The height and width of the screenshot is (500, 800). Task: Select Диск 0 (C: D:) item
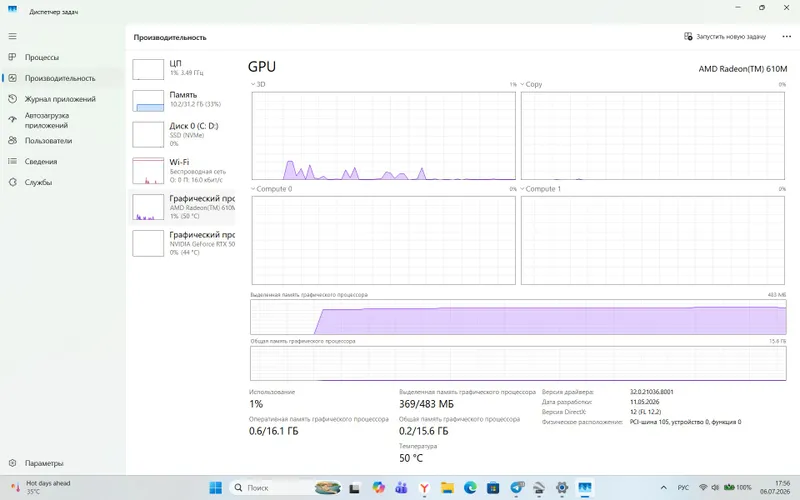tap(183, 135)
